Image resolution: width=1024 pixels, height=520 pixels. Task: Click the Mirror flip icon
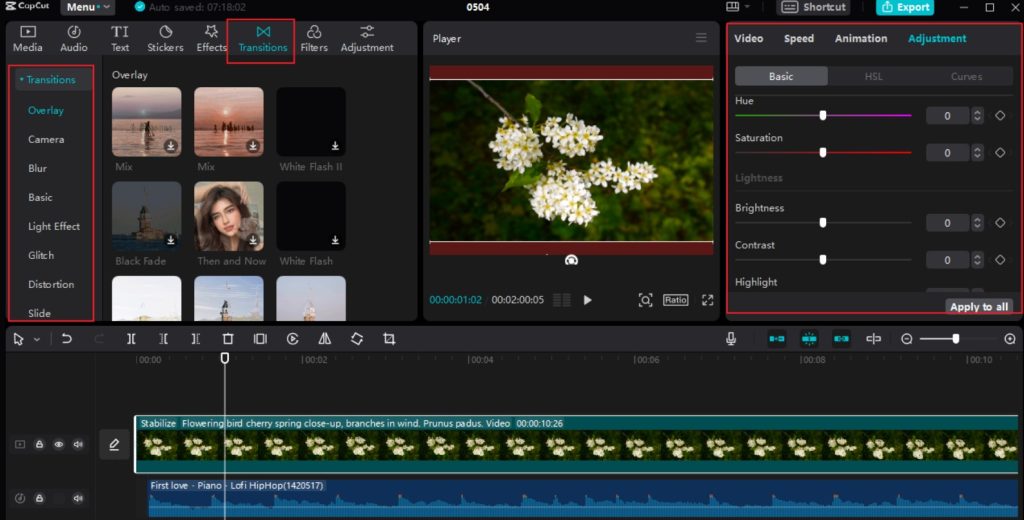324,339
